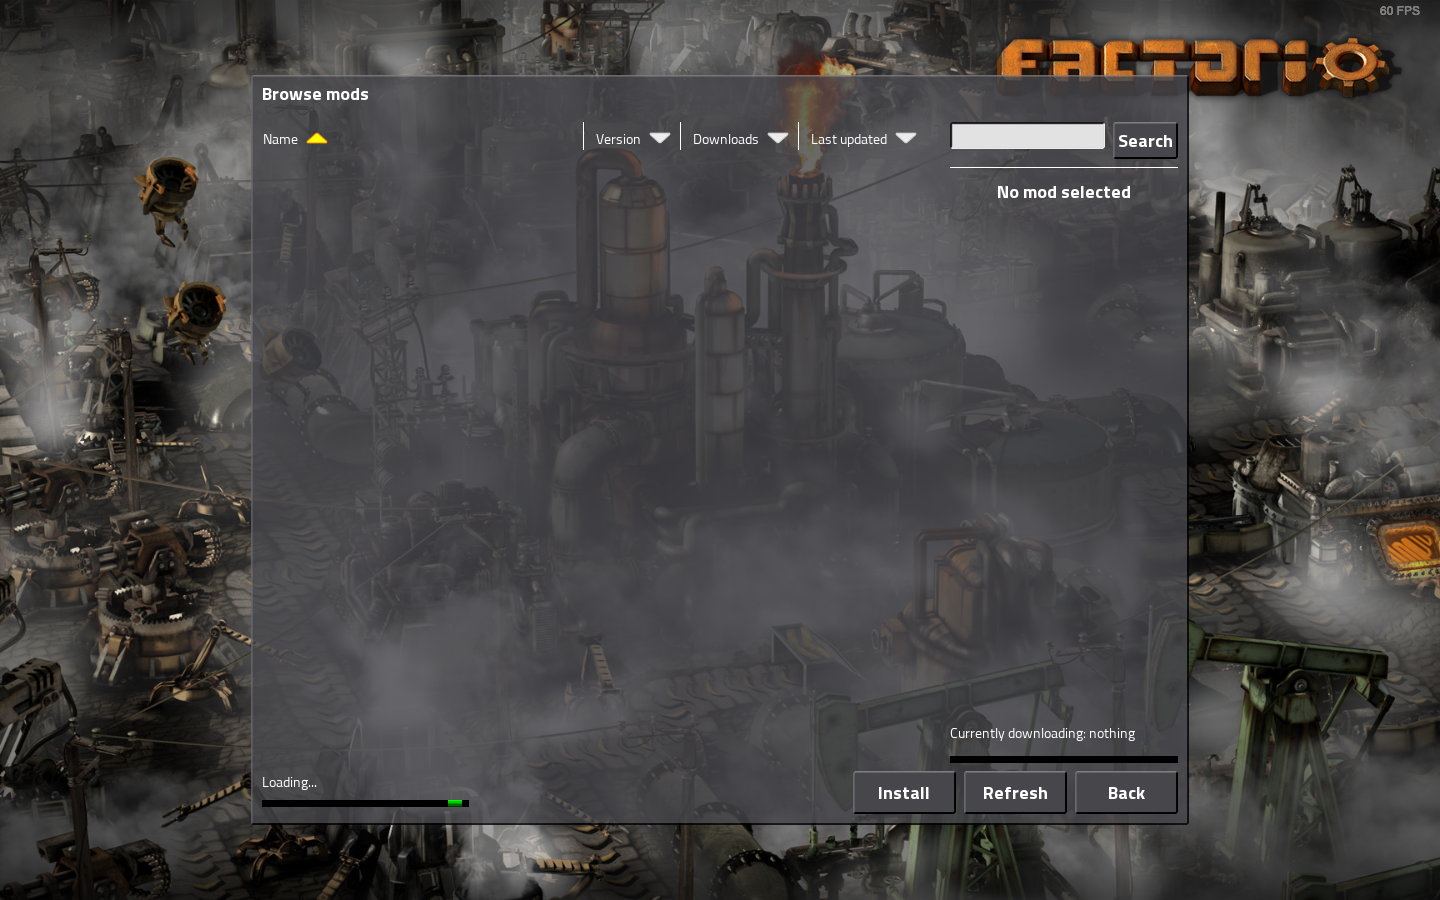The image size is (1440, 900).
Task: Click the download progress bar
Action: [1063, 759]
